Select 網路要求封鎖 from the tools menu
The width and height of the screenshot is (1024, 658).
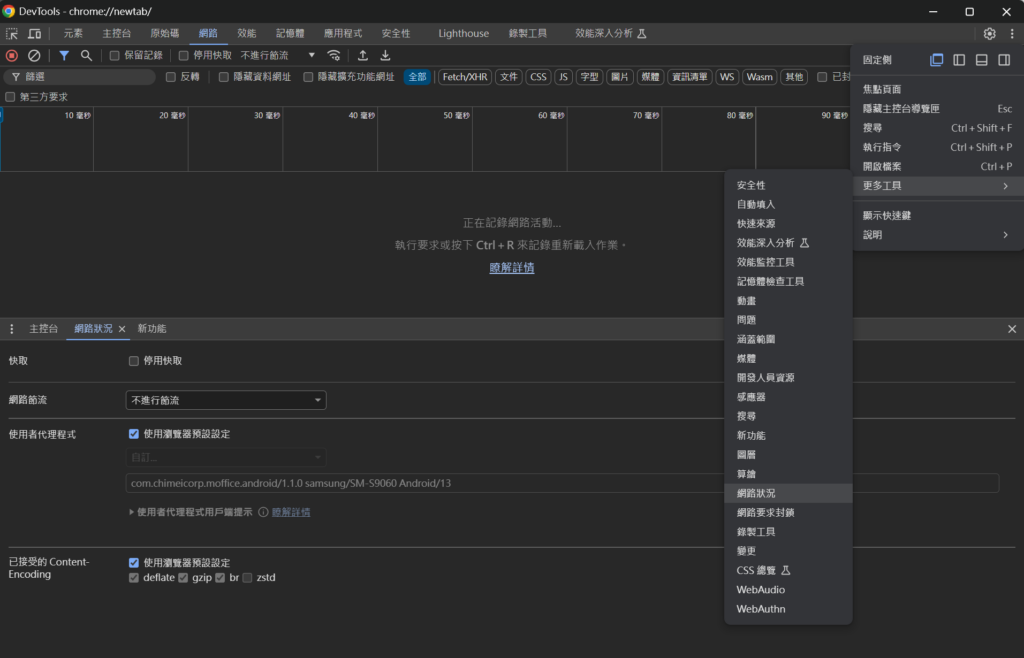tap(788, 513)
